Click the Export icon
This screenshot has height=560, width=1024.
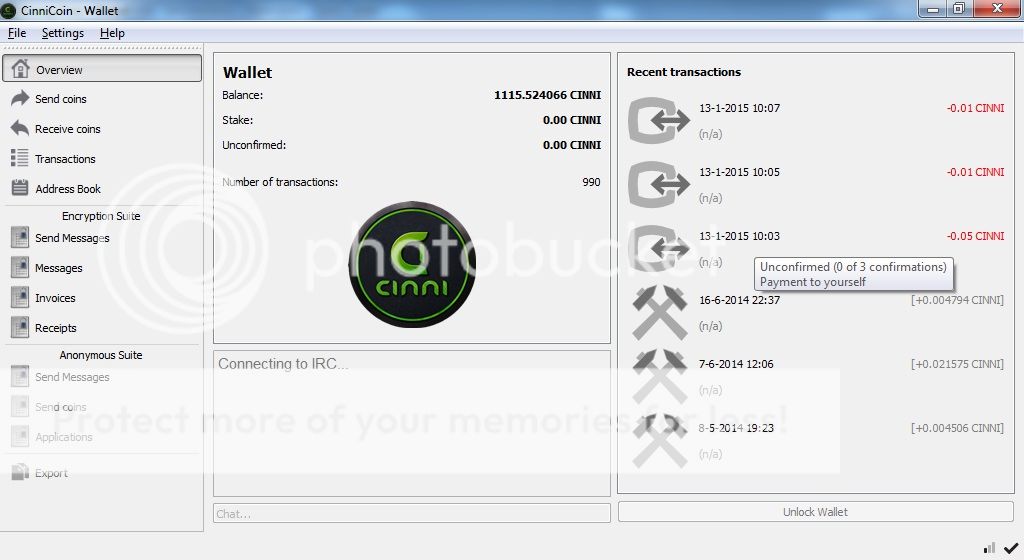[x=20, y=472]
